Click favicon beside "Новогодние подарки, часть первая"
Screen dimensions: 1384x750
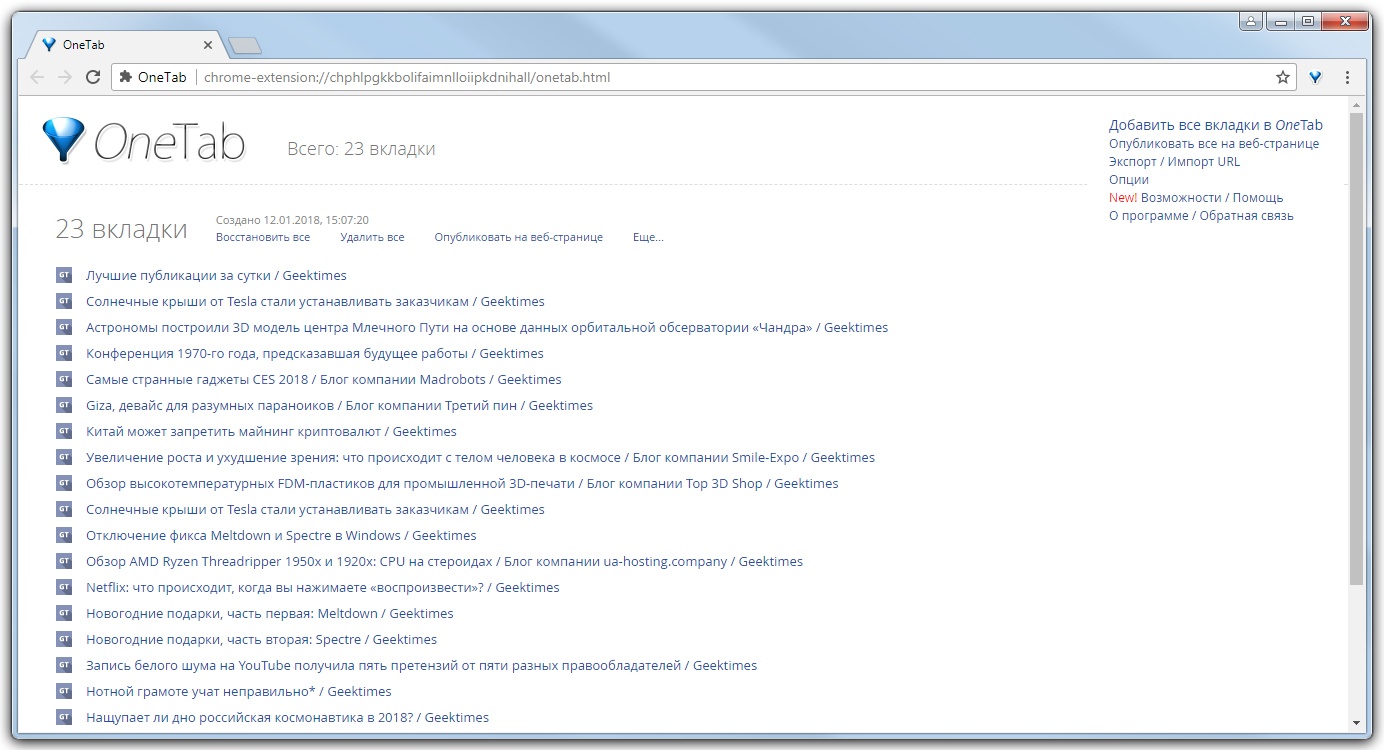point(64,613)
